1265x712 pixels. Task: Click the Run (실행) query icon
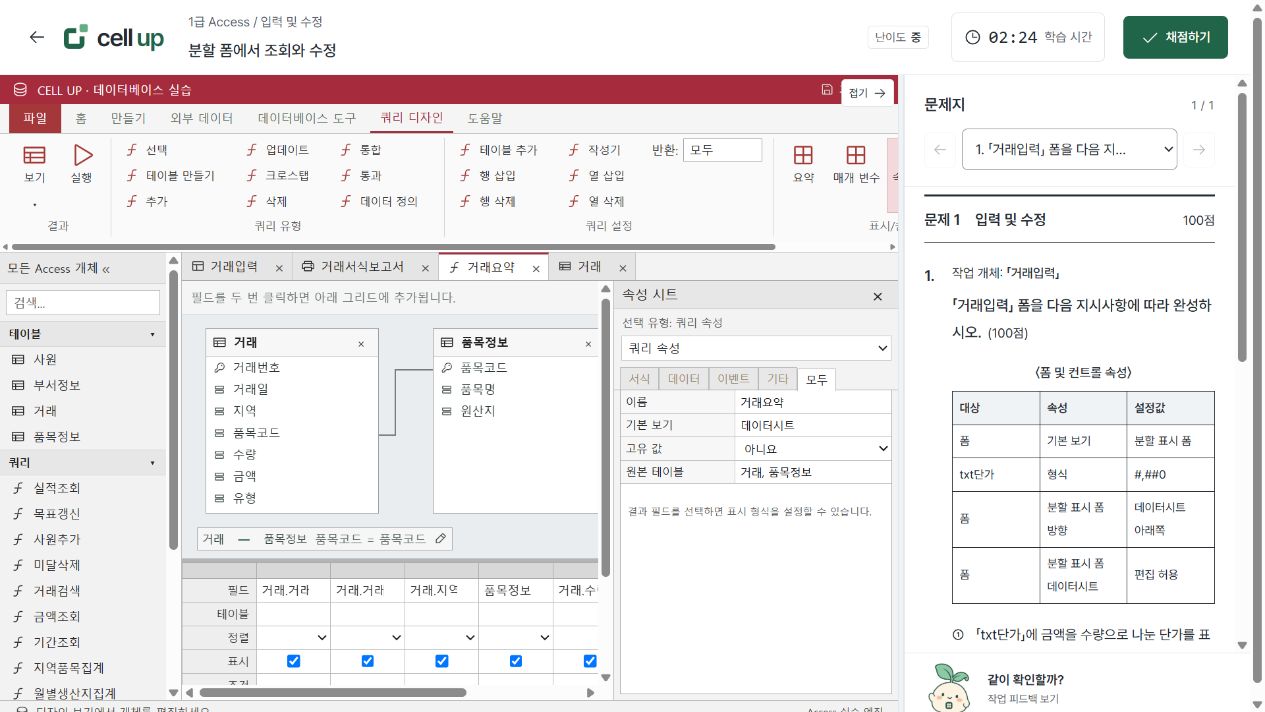point(82,155)
